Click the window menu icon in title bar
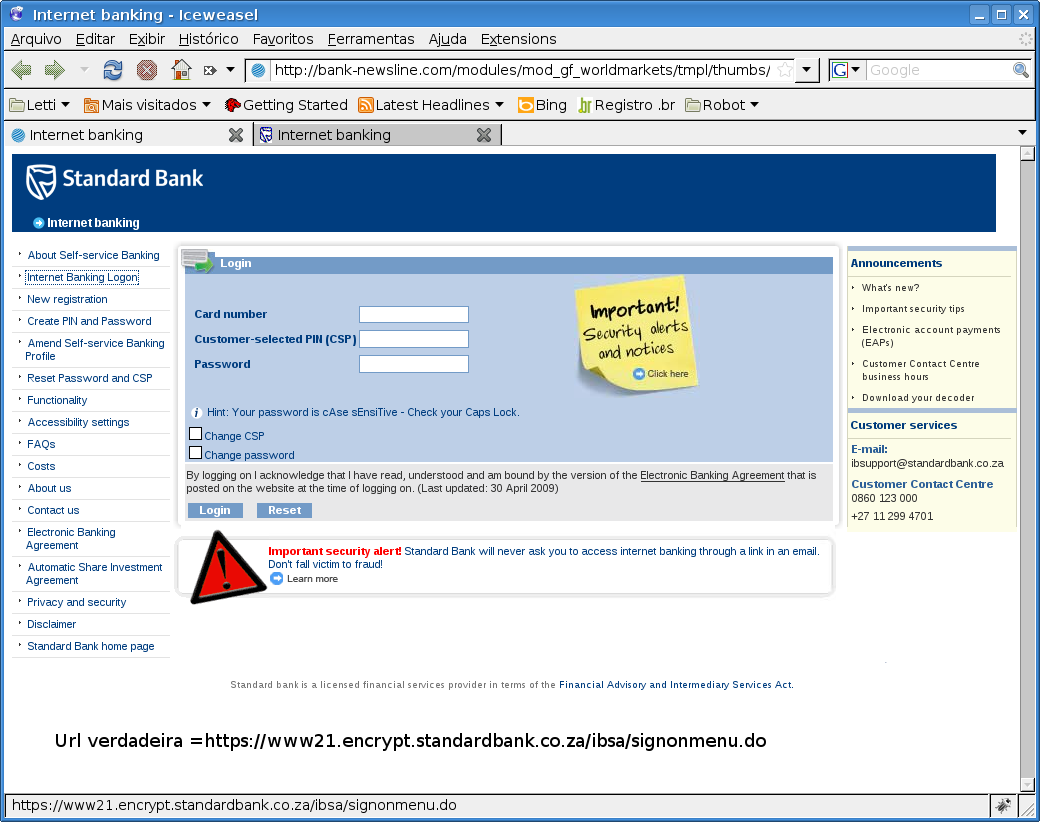Viewport: 1040px width, 822px height. [x=17, y=14]
